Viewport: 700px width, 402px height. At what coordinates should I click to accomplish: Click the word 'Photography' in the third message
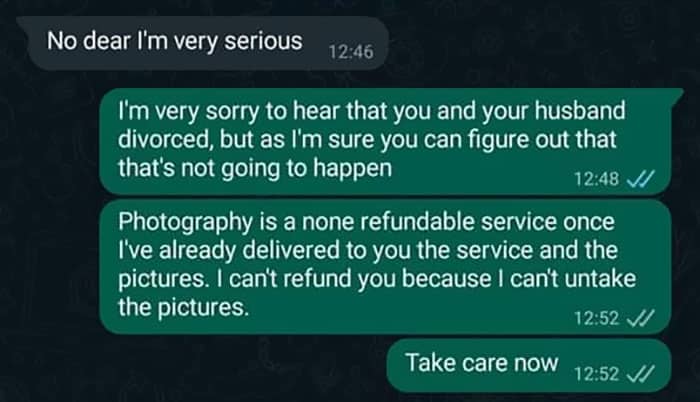[185, 223]
